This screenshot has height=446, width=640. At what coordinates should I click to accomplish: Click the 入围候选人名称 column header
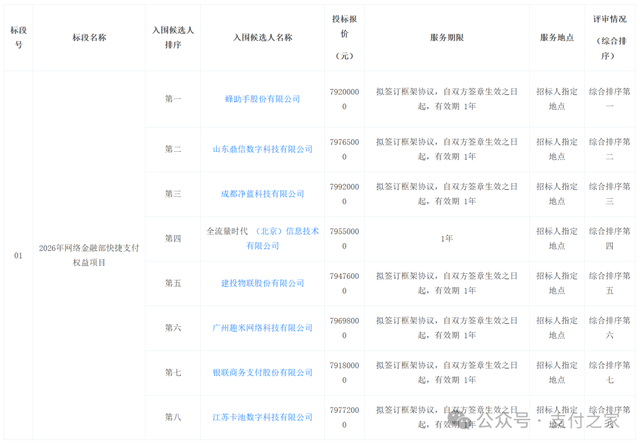[x=262, y=38]
